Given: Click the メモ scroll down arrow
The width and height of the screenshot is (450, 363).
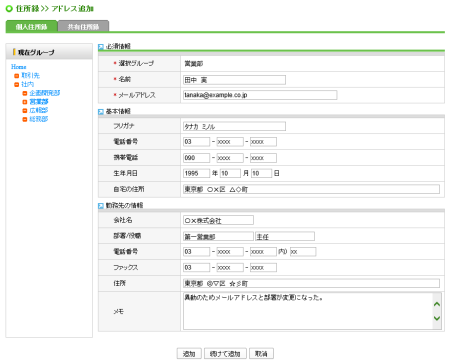Looking at the screenshot, I should pos(437,318).
